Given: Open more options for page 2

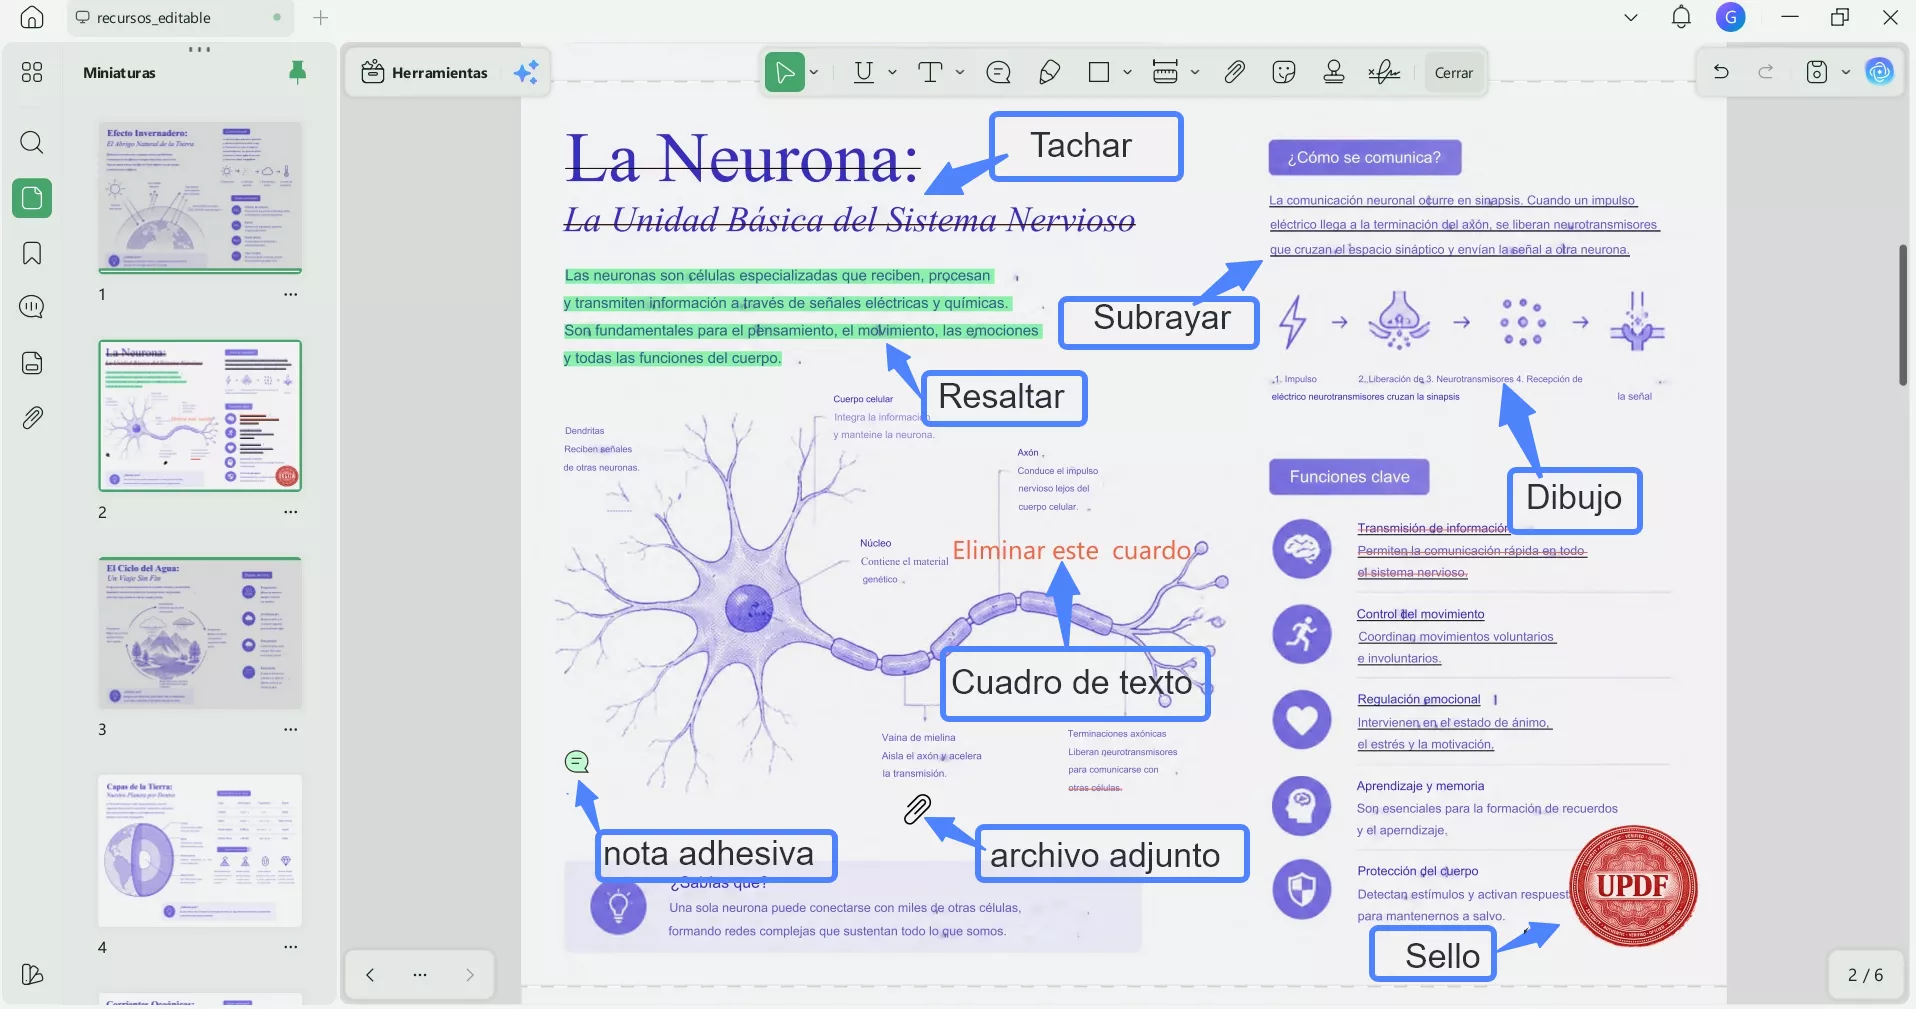Looking at the screenshot, I should [x=291, y=511].
